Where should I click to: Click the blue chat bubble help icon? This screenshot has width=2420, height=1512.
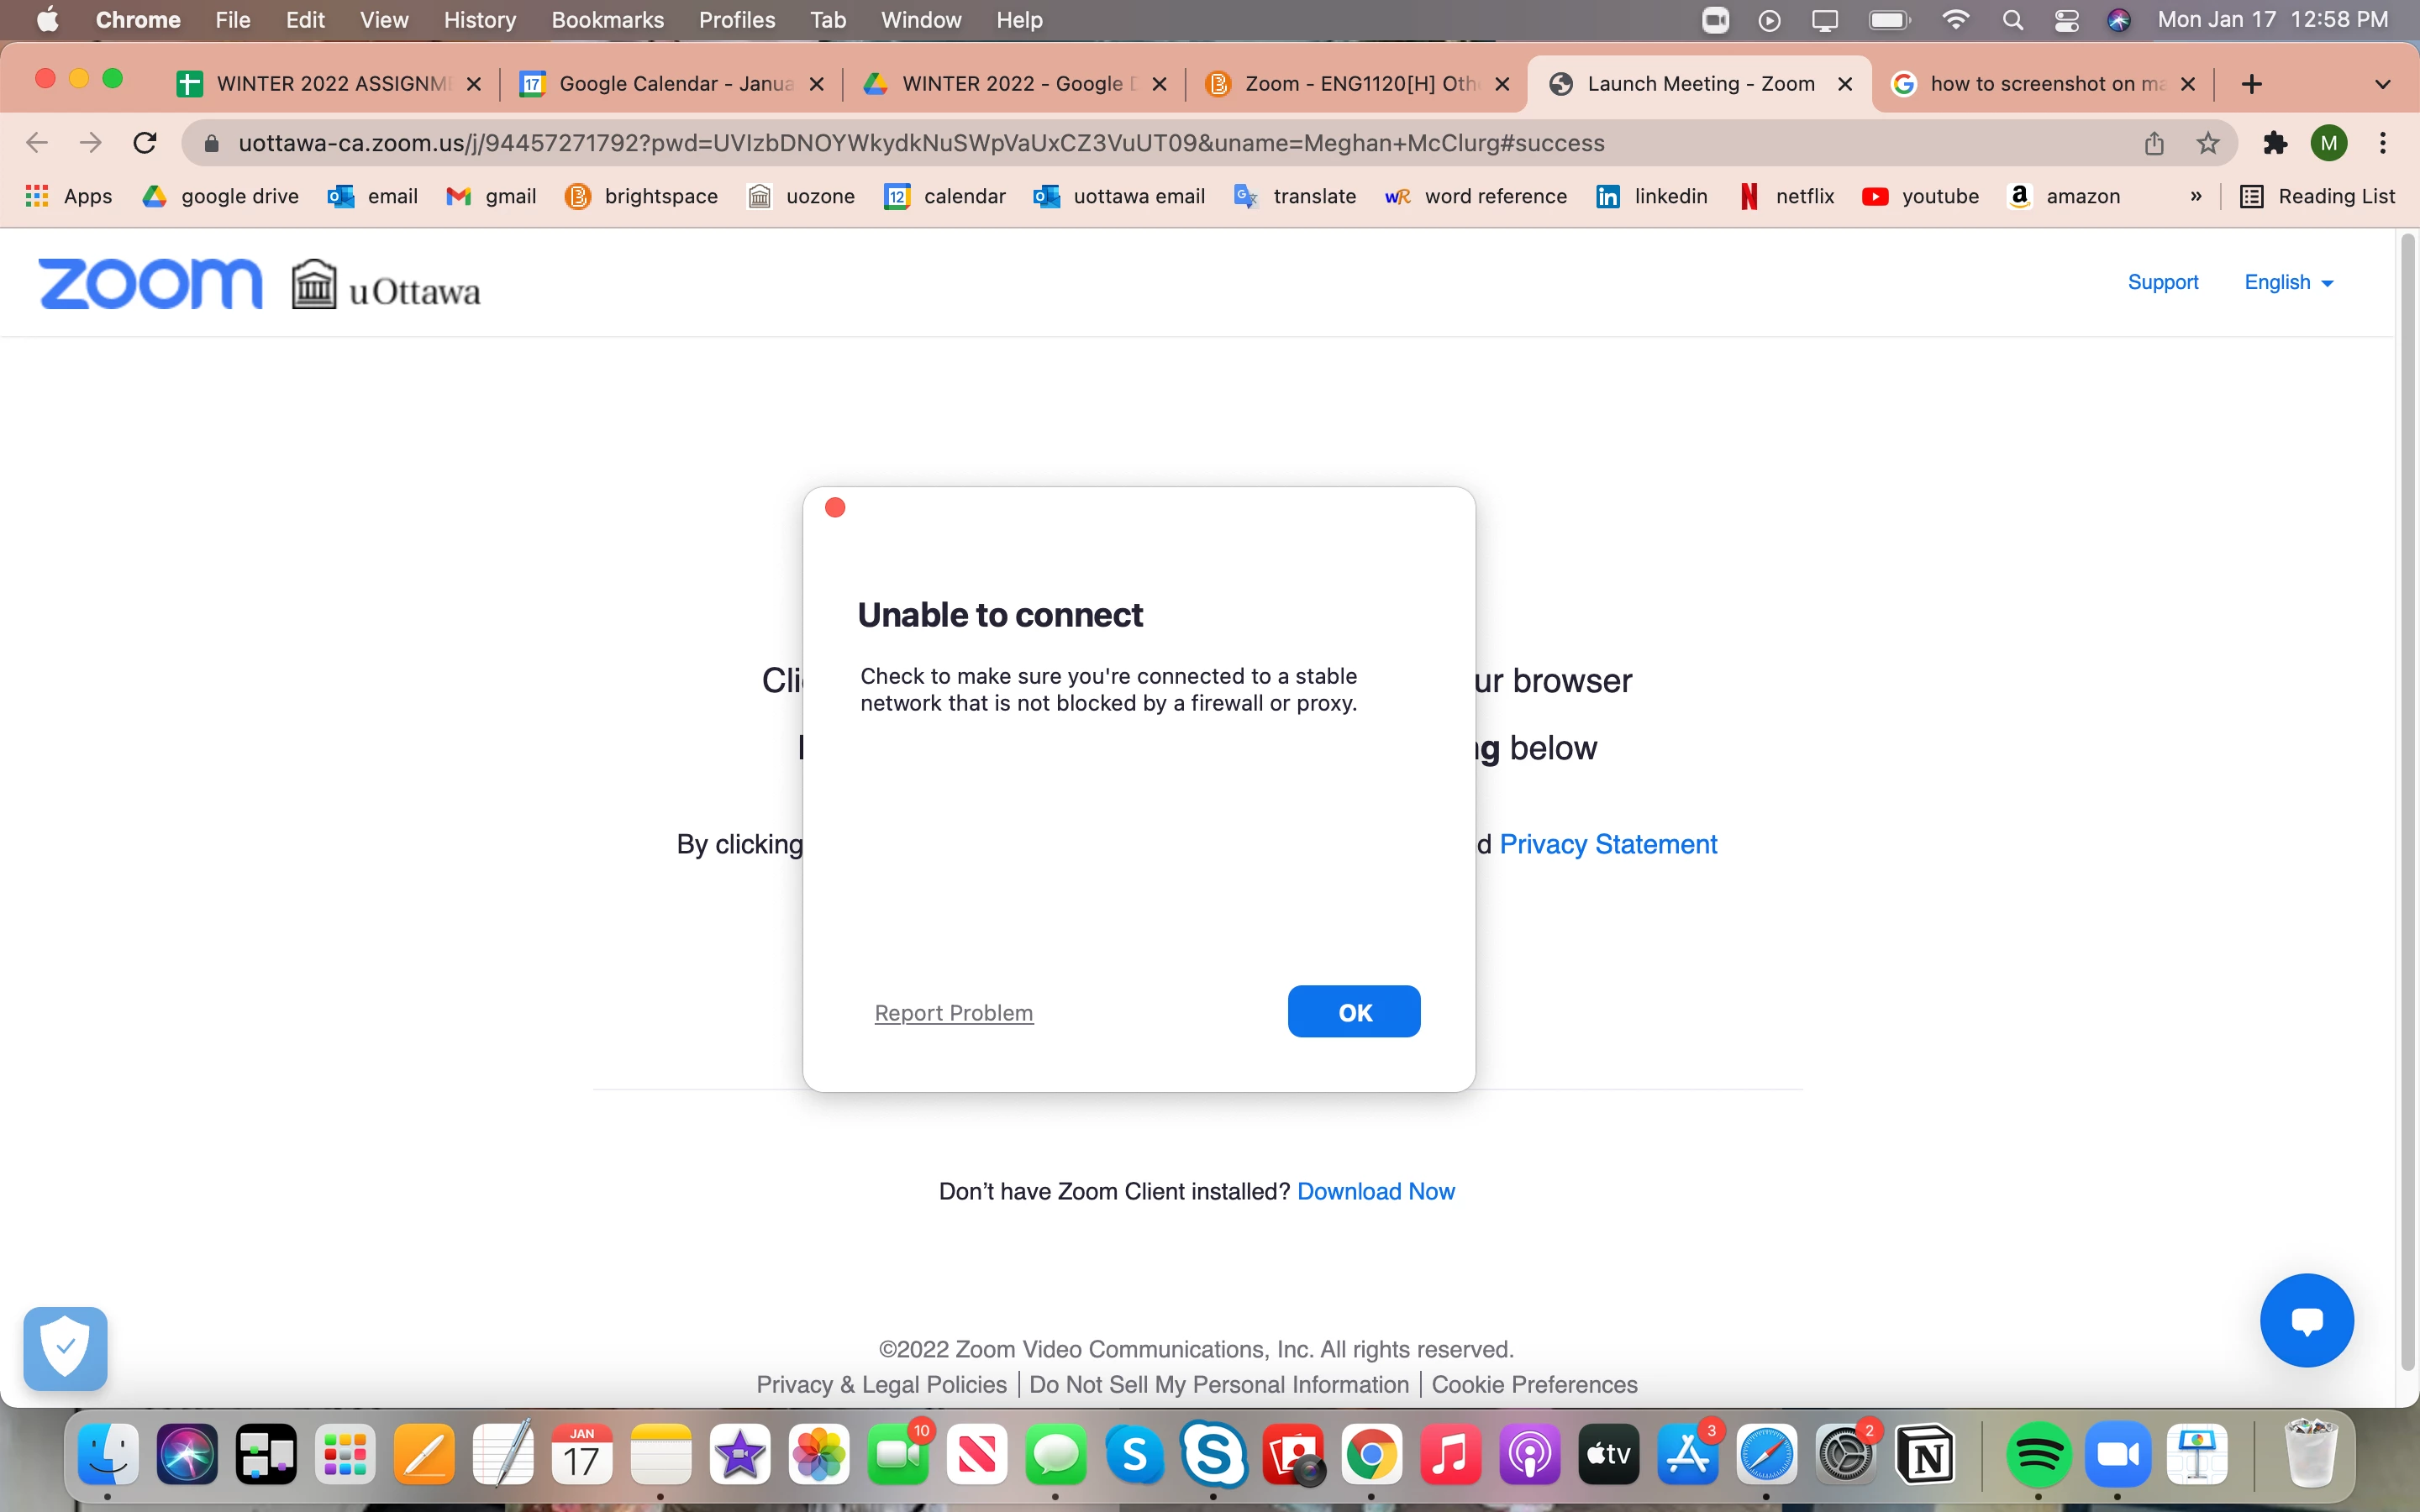pos(2306,1320)
